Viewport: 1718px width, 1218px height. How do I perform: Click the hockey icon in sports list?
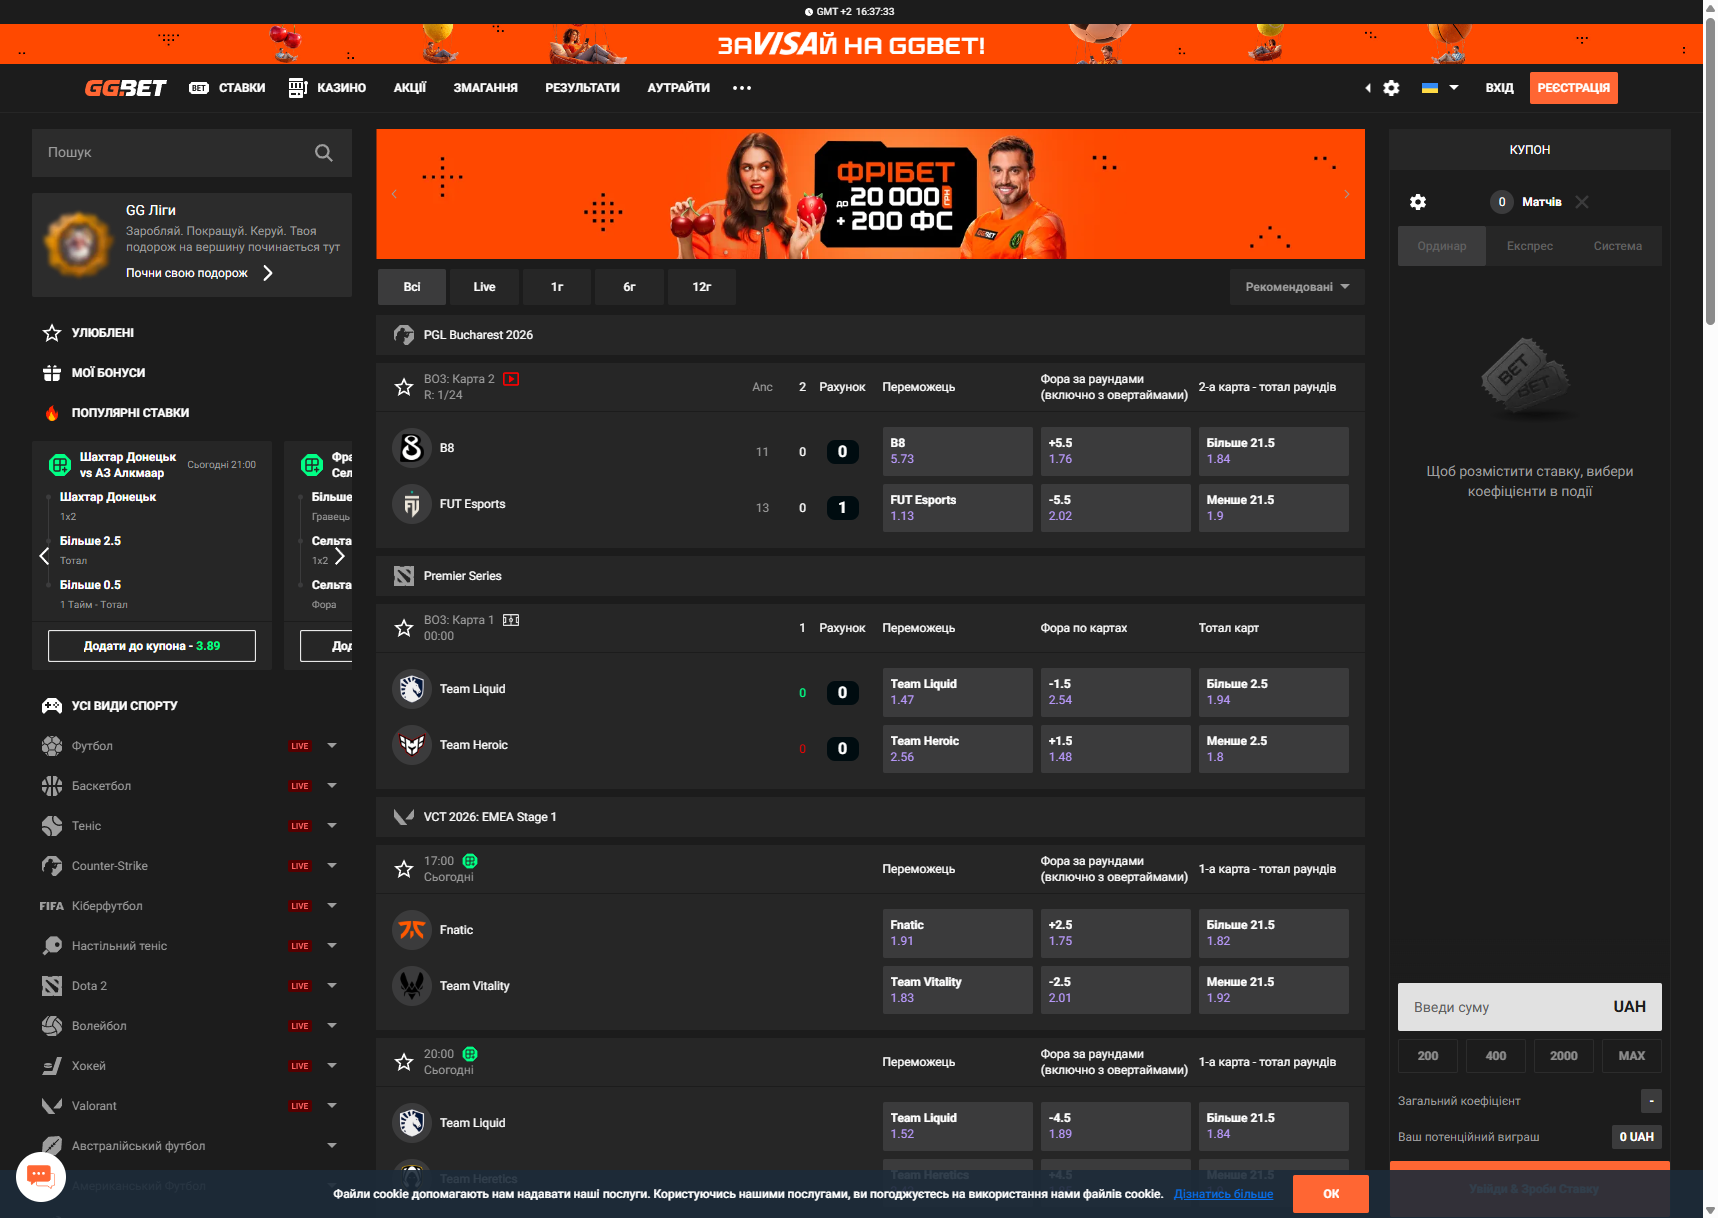[x=52, y=1066]
